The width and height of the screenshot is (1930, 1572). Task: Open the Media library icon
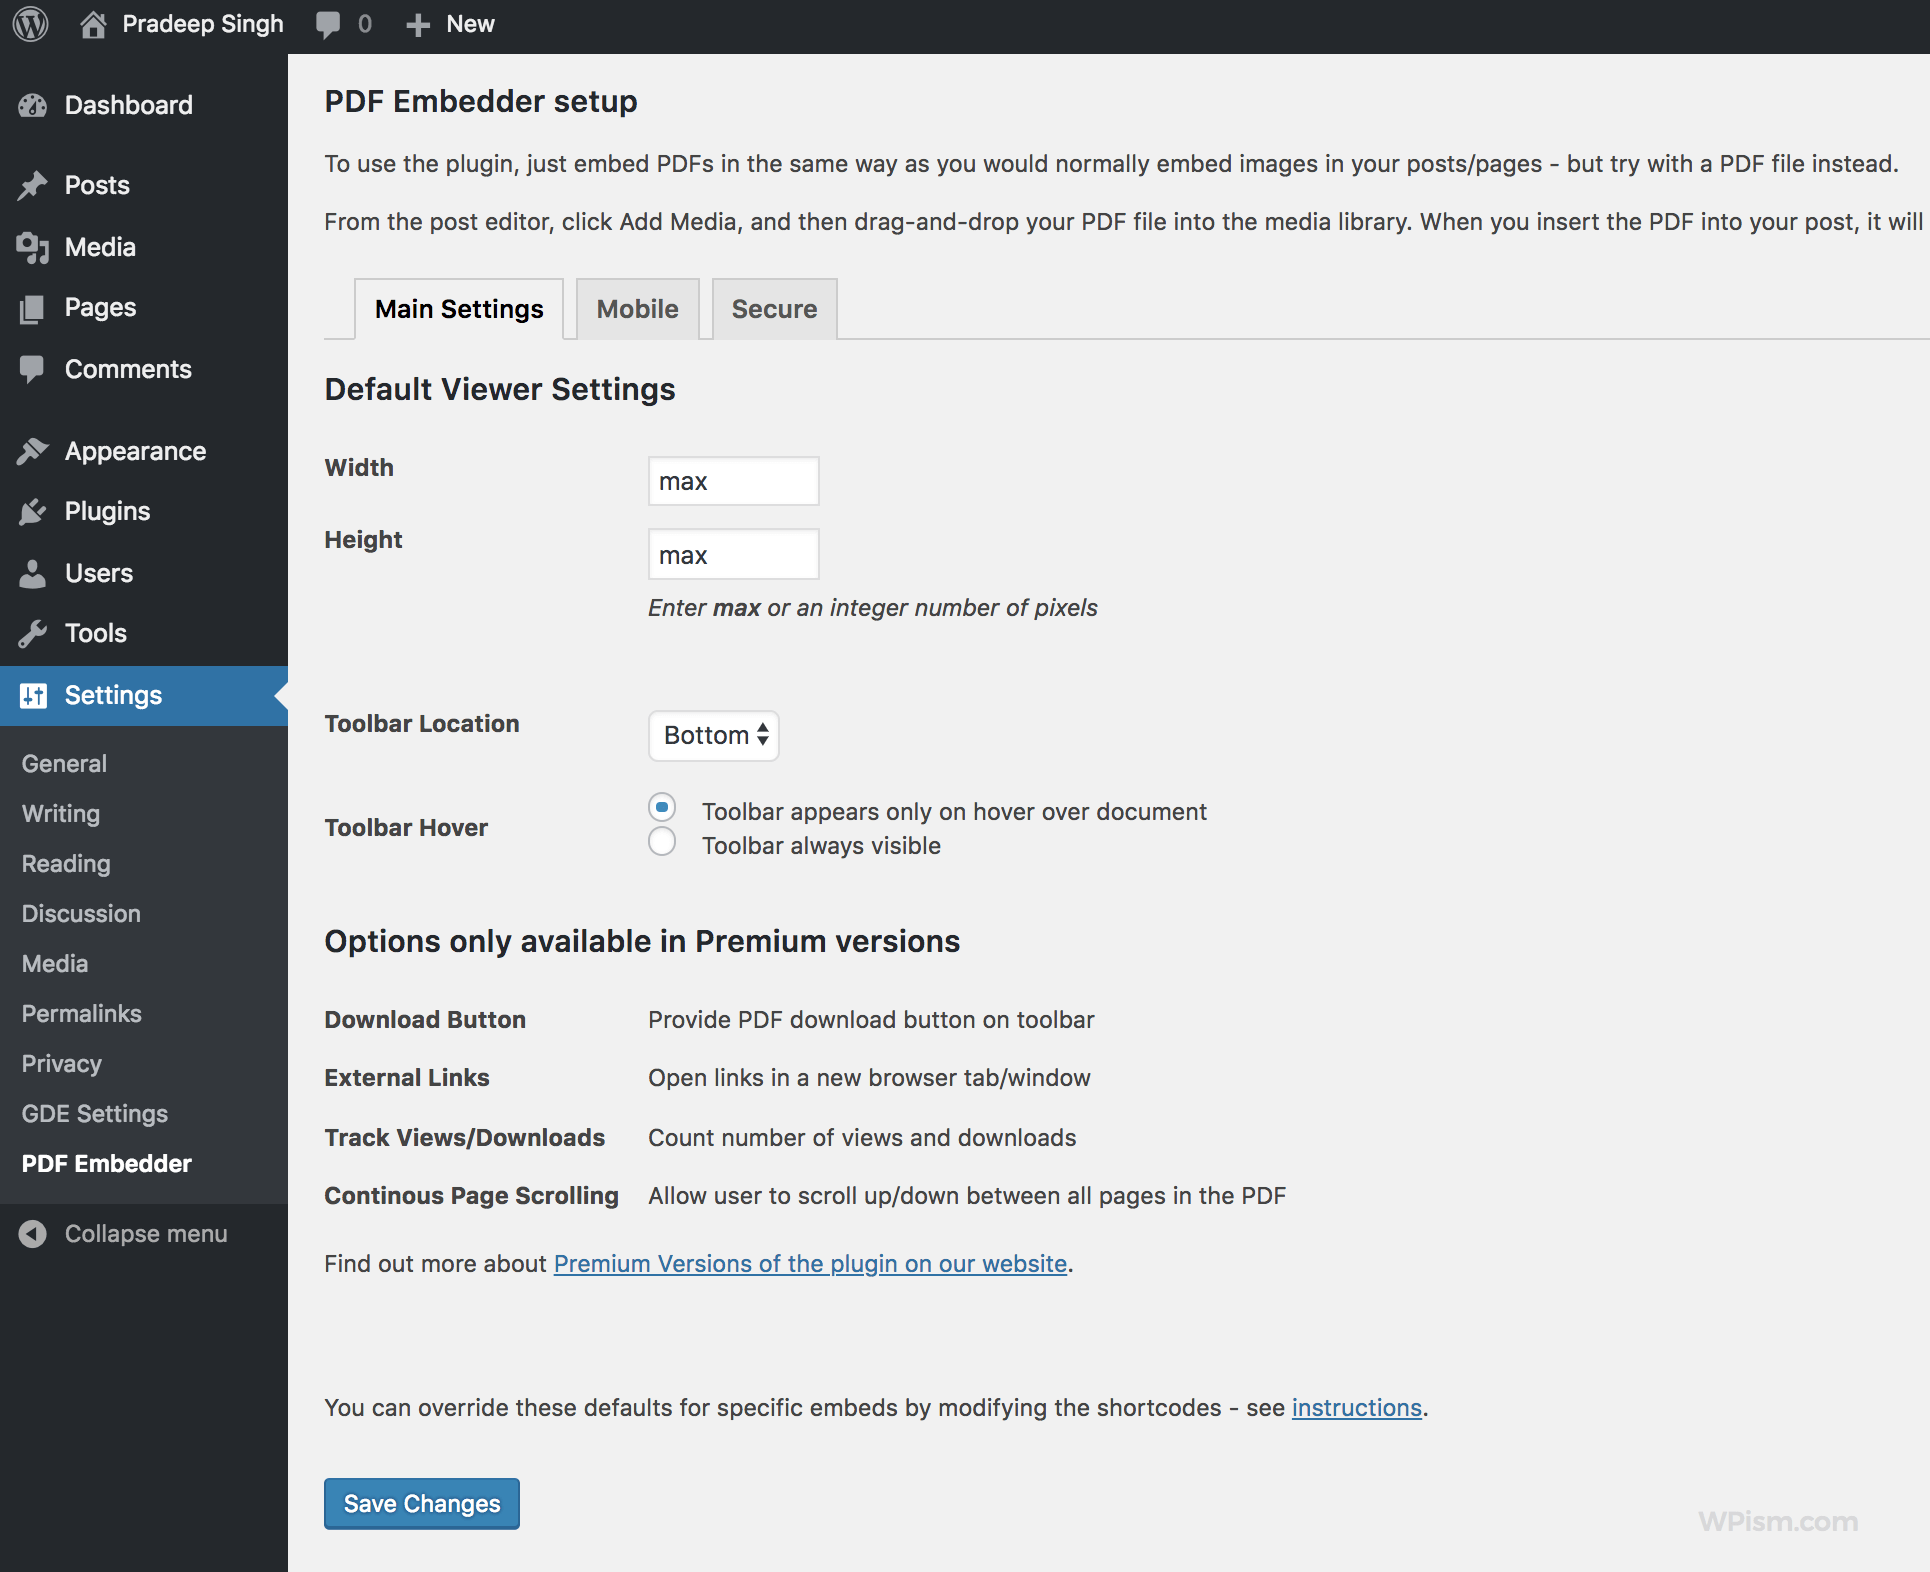point(33,247)
